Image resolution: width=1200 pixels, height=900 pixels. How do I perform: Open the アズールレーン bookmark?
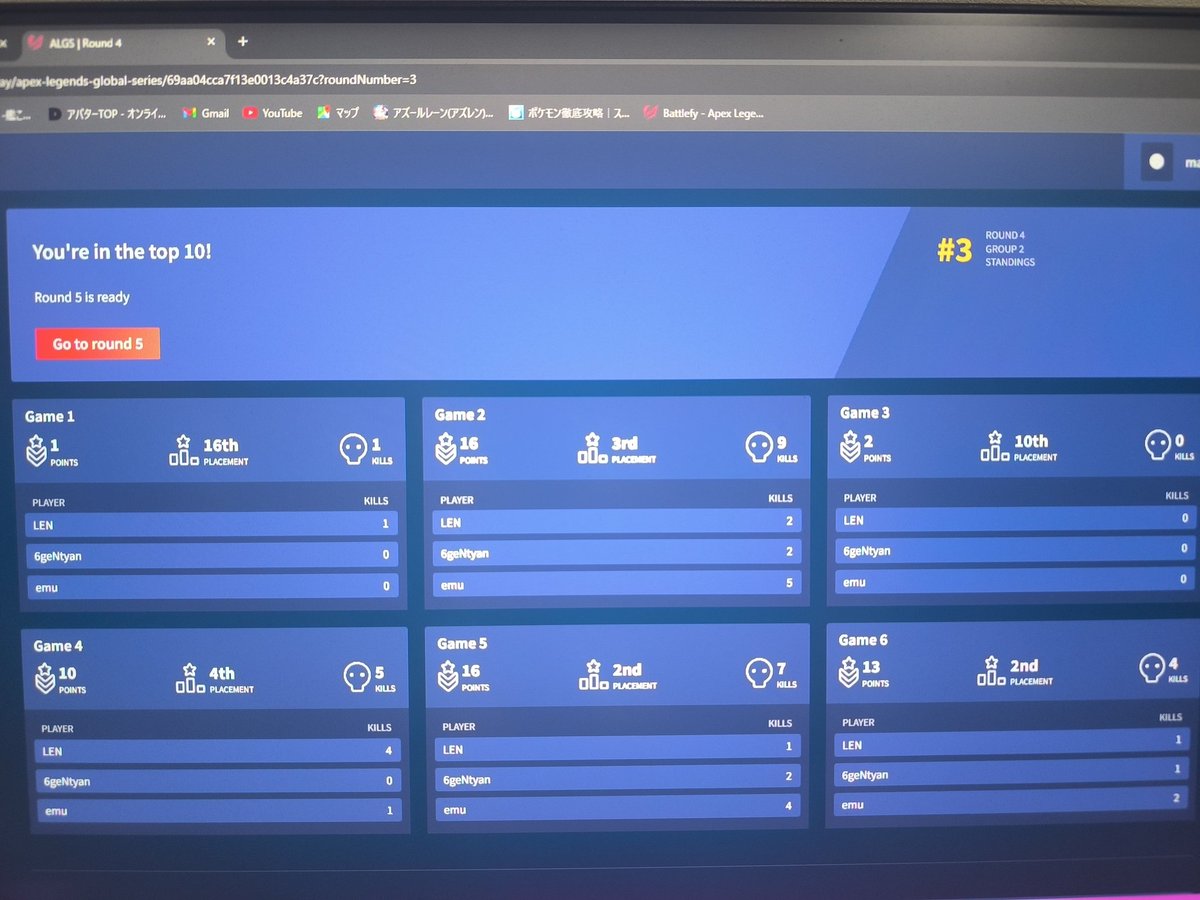(434, 113)
